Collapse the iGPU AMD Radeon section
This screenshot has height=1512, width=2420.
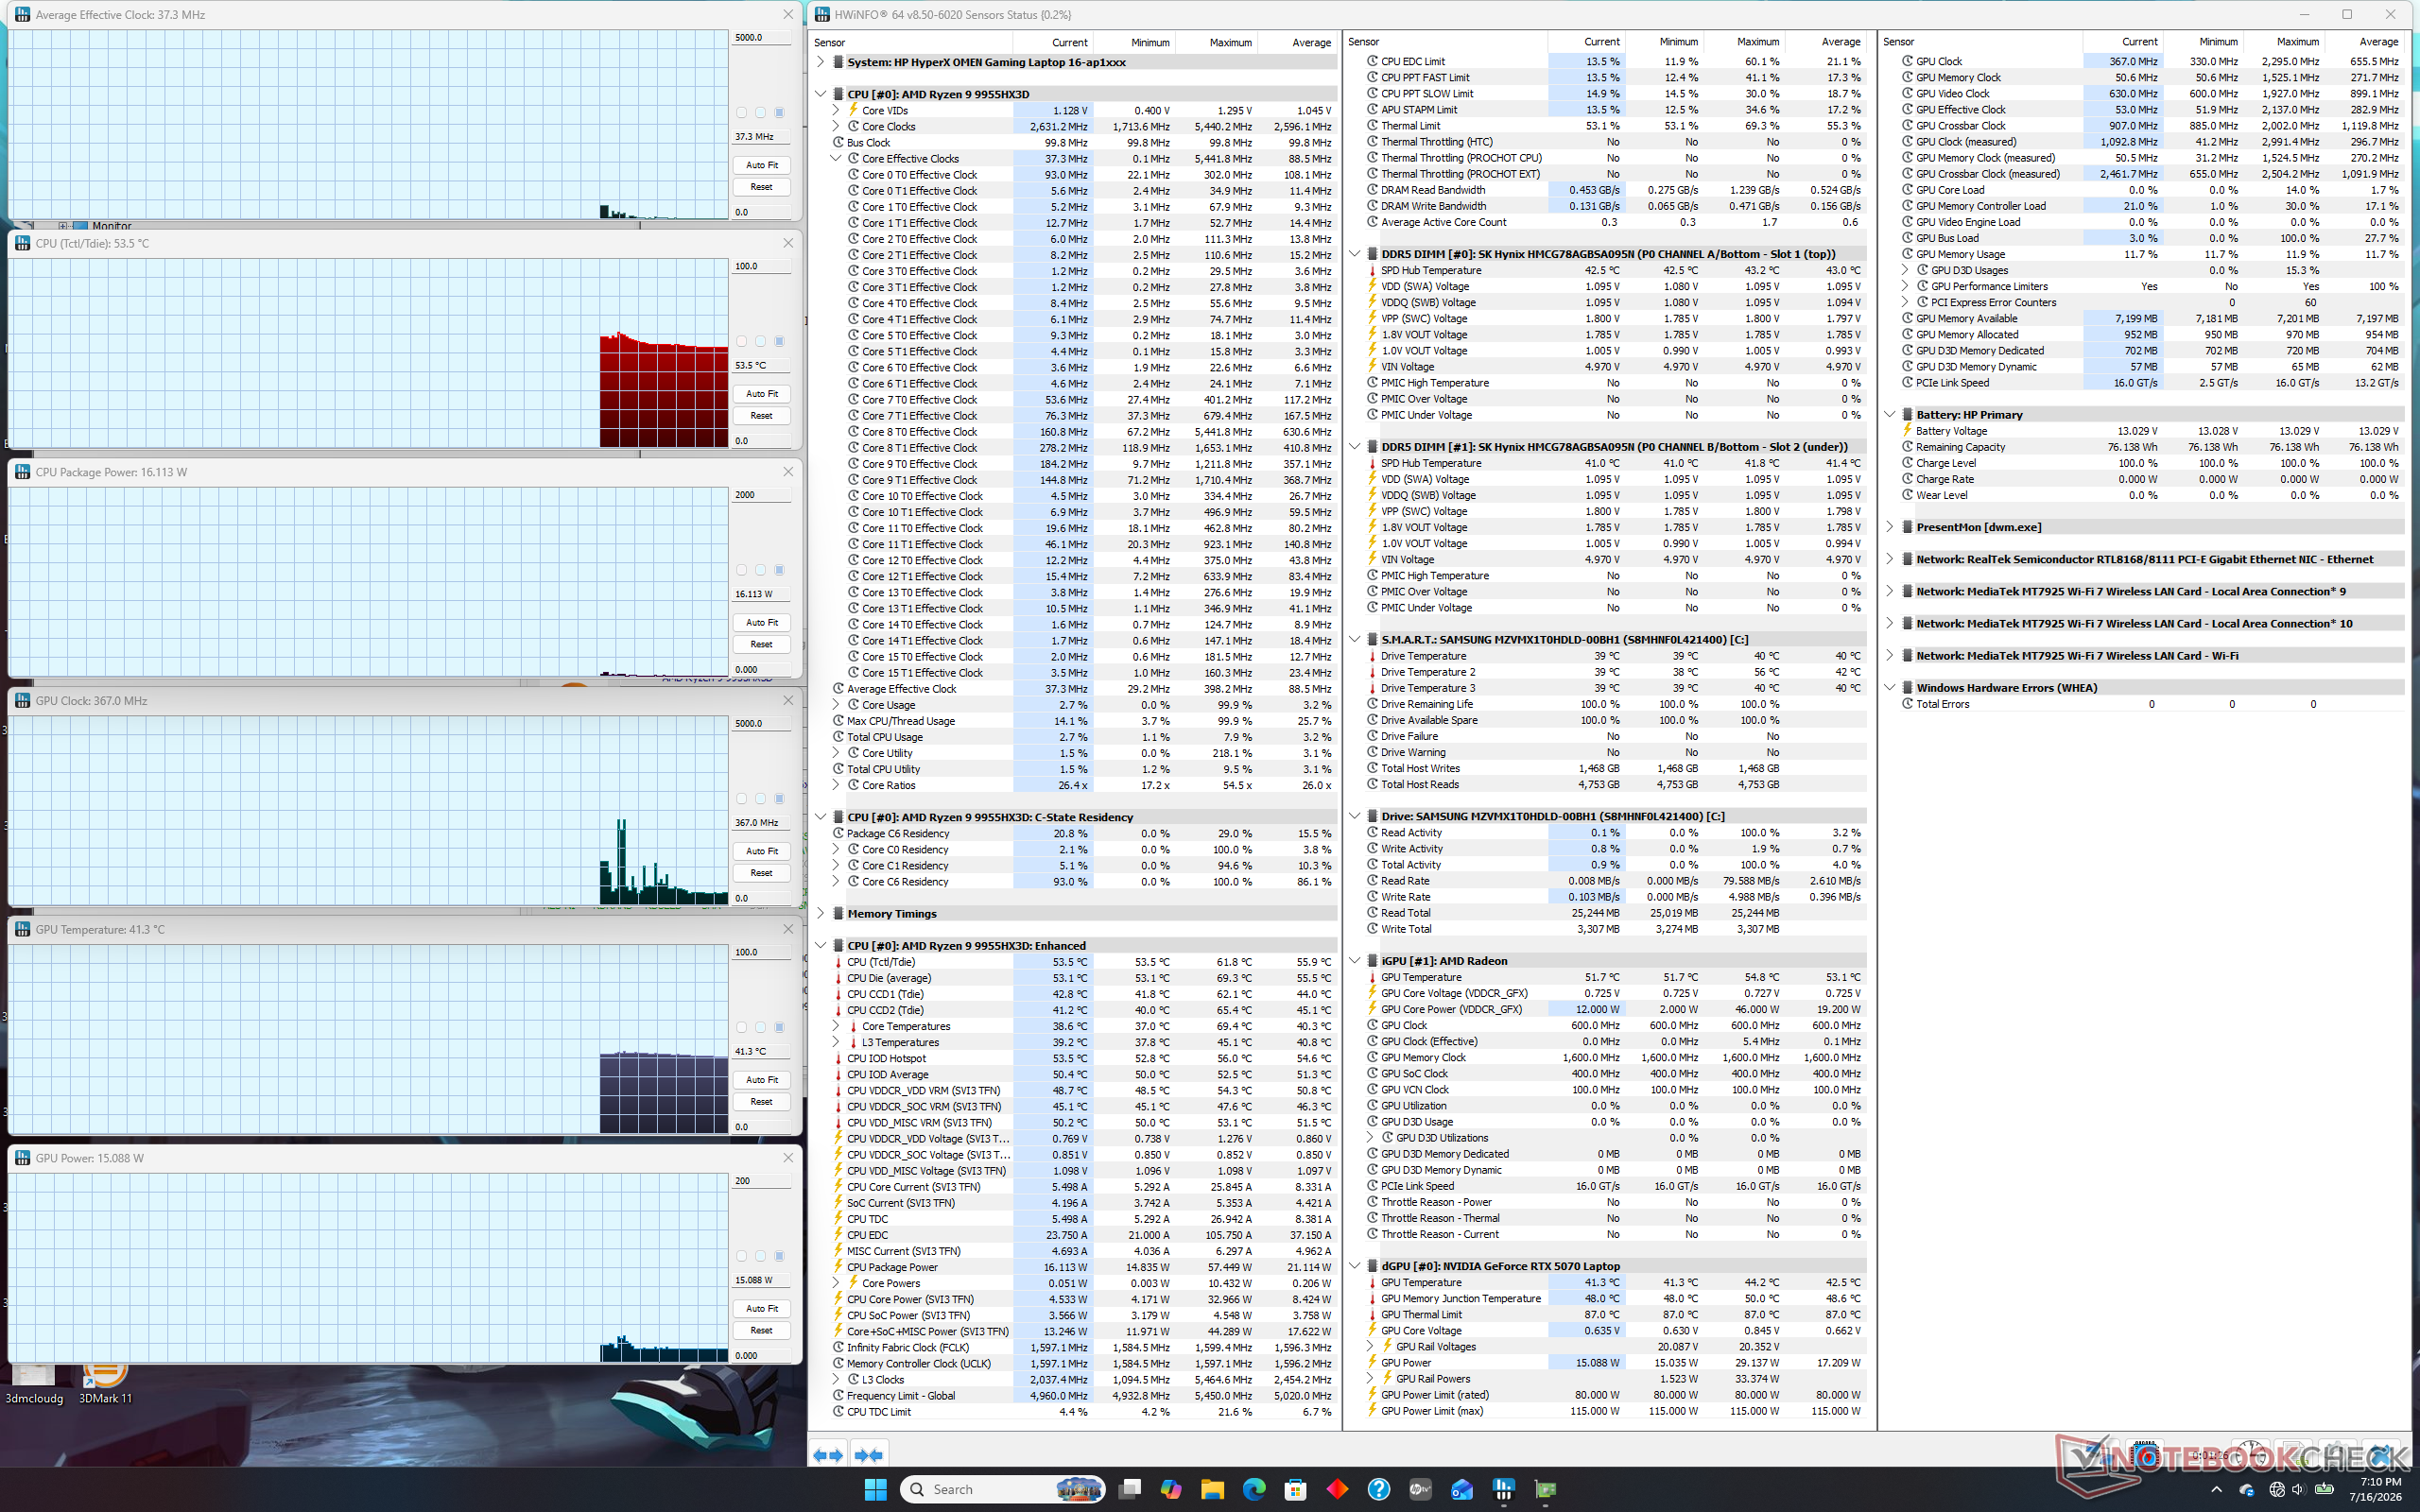tap(1355, 961)
